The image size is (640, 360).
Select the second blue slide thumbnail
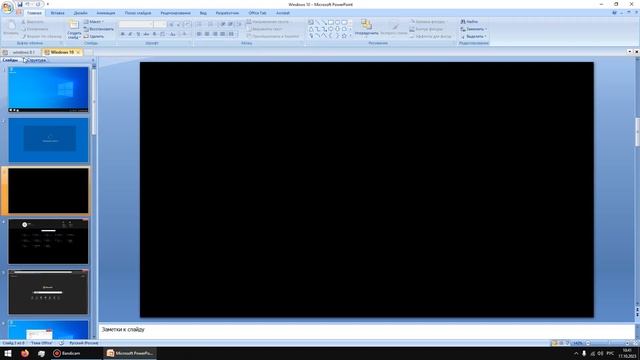tap(48, 140)
